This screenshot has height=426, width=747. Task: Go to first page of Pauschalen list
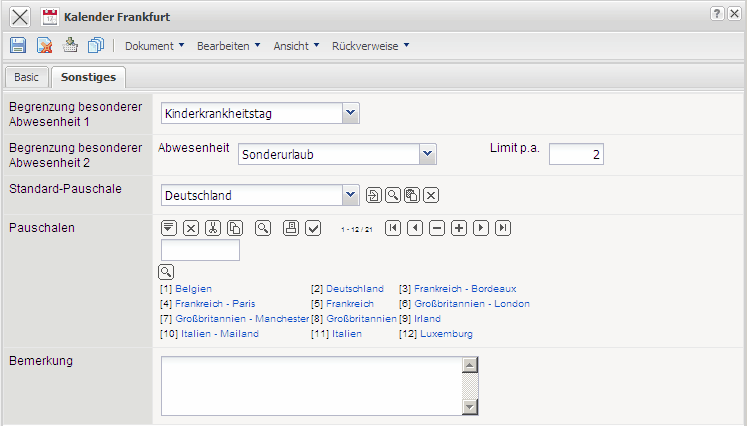tap(393, 228)
